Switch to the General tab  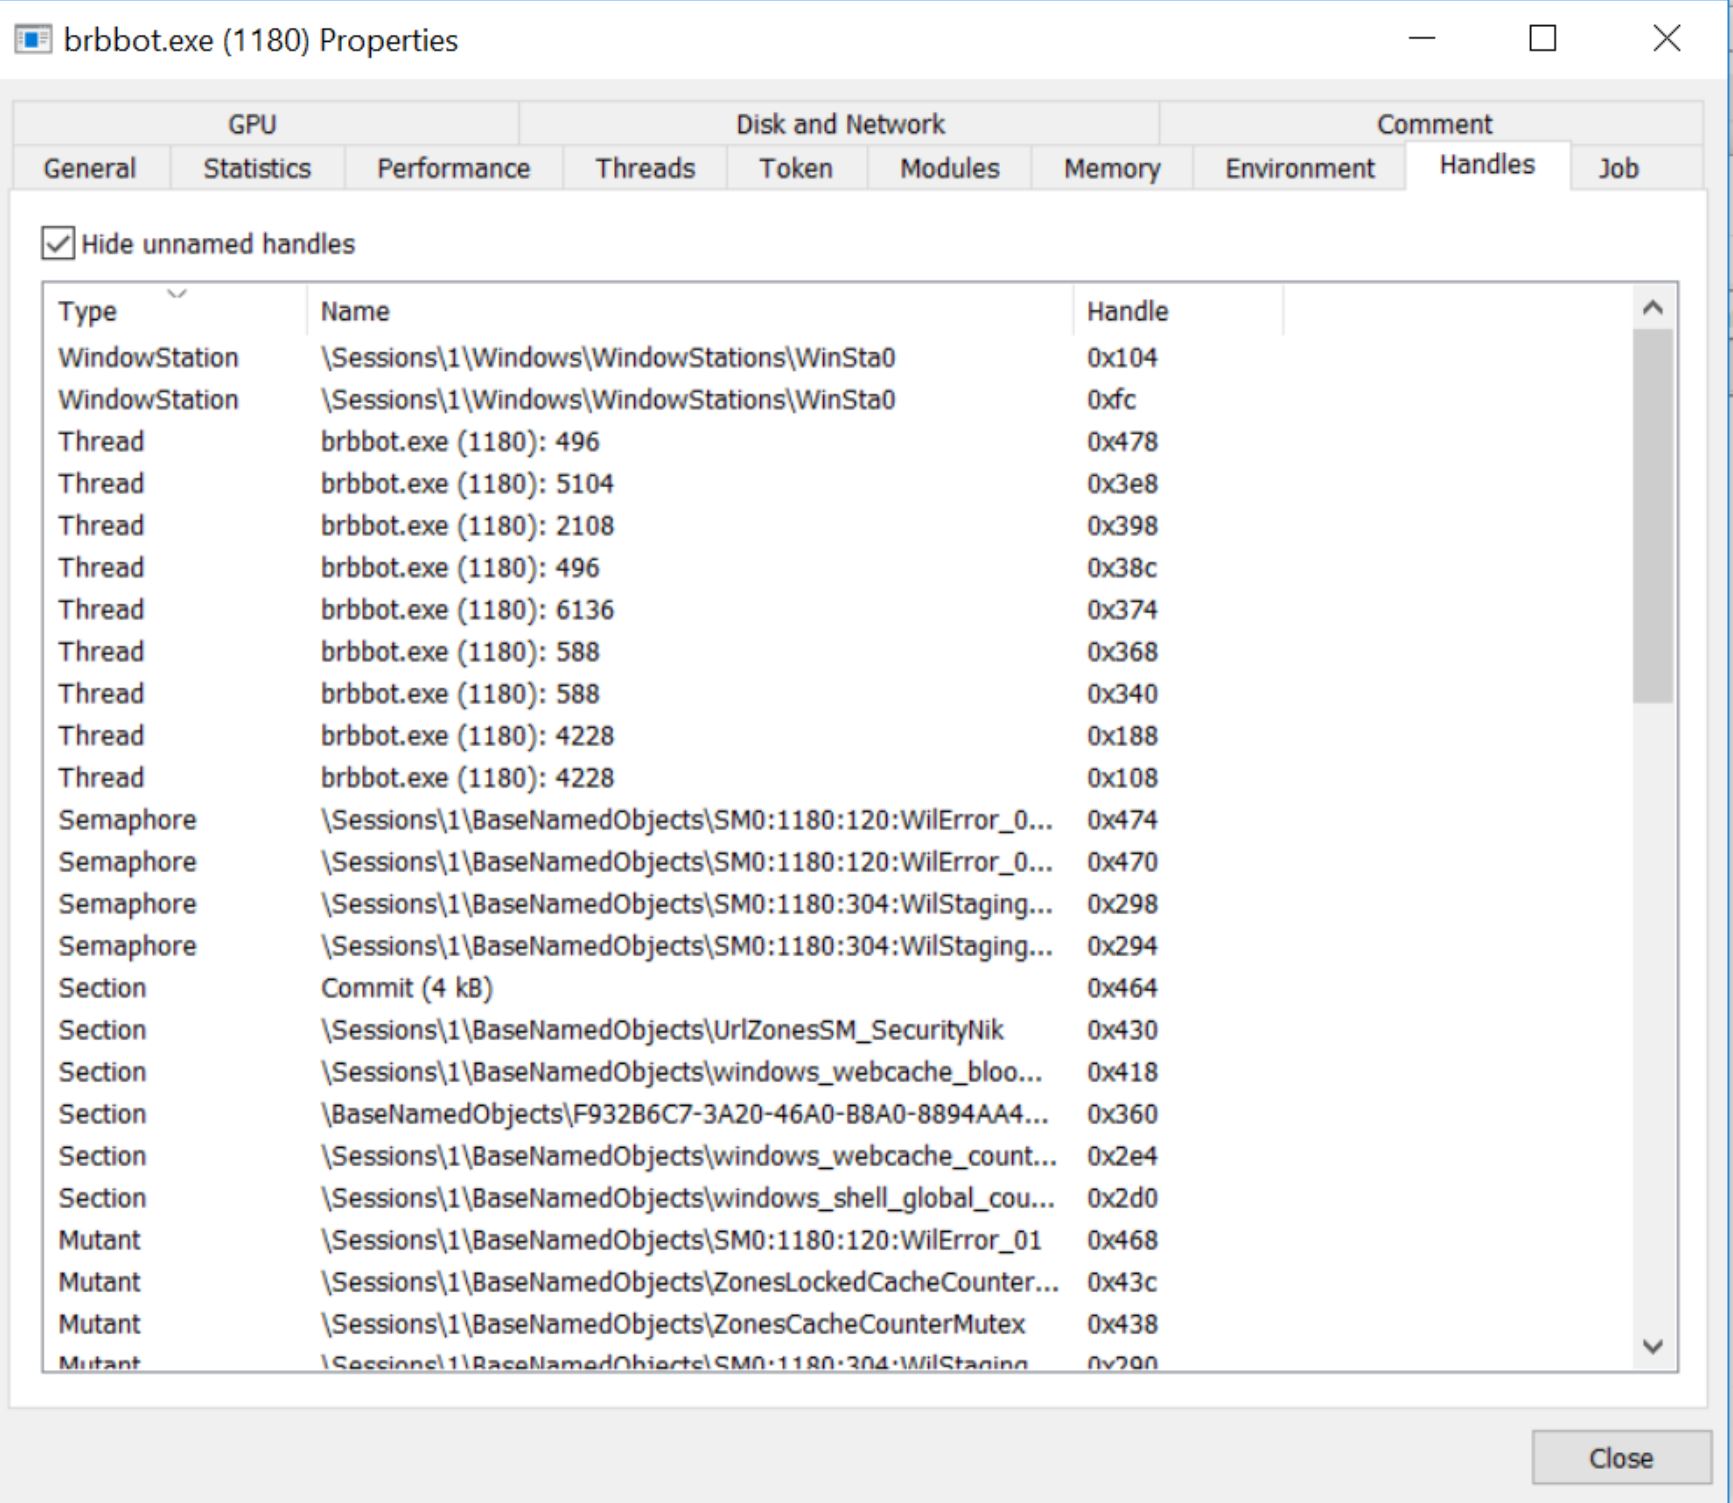point(88,168)
